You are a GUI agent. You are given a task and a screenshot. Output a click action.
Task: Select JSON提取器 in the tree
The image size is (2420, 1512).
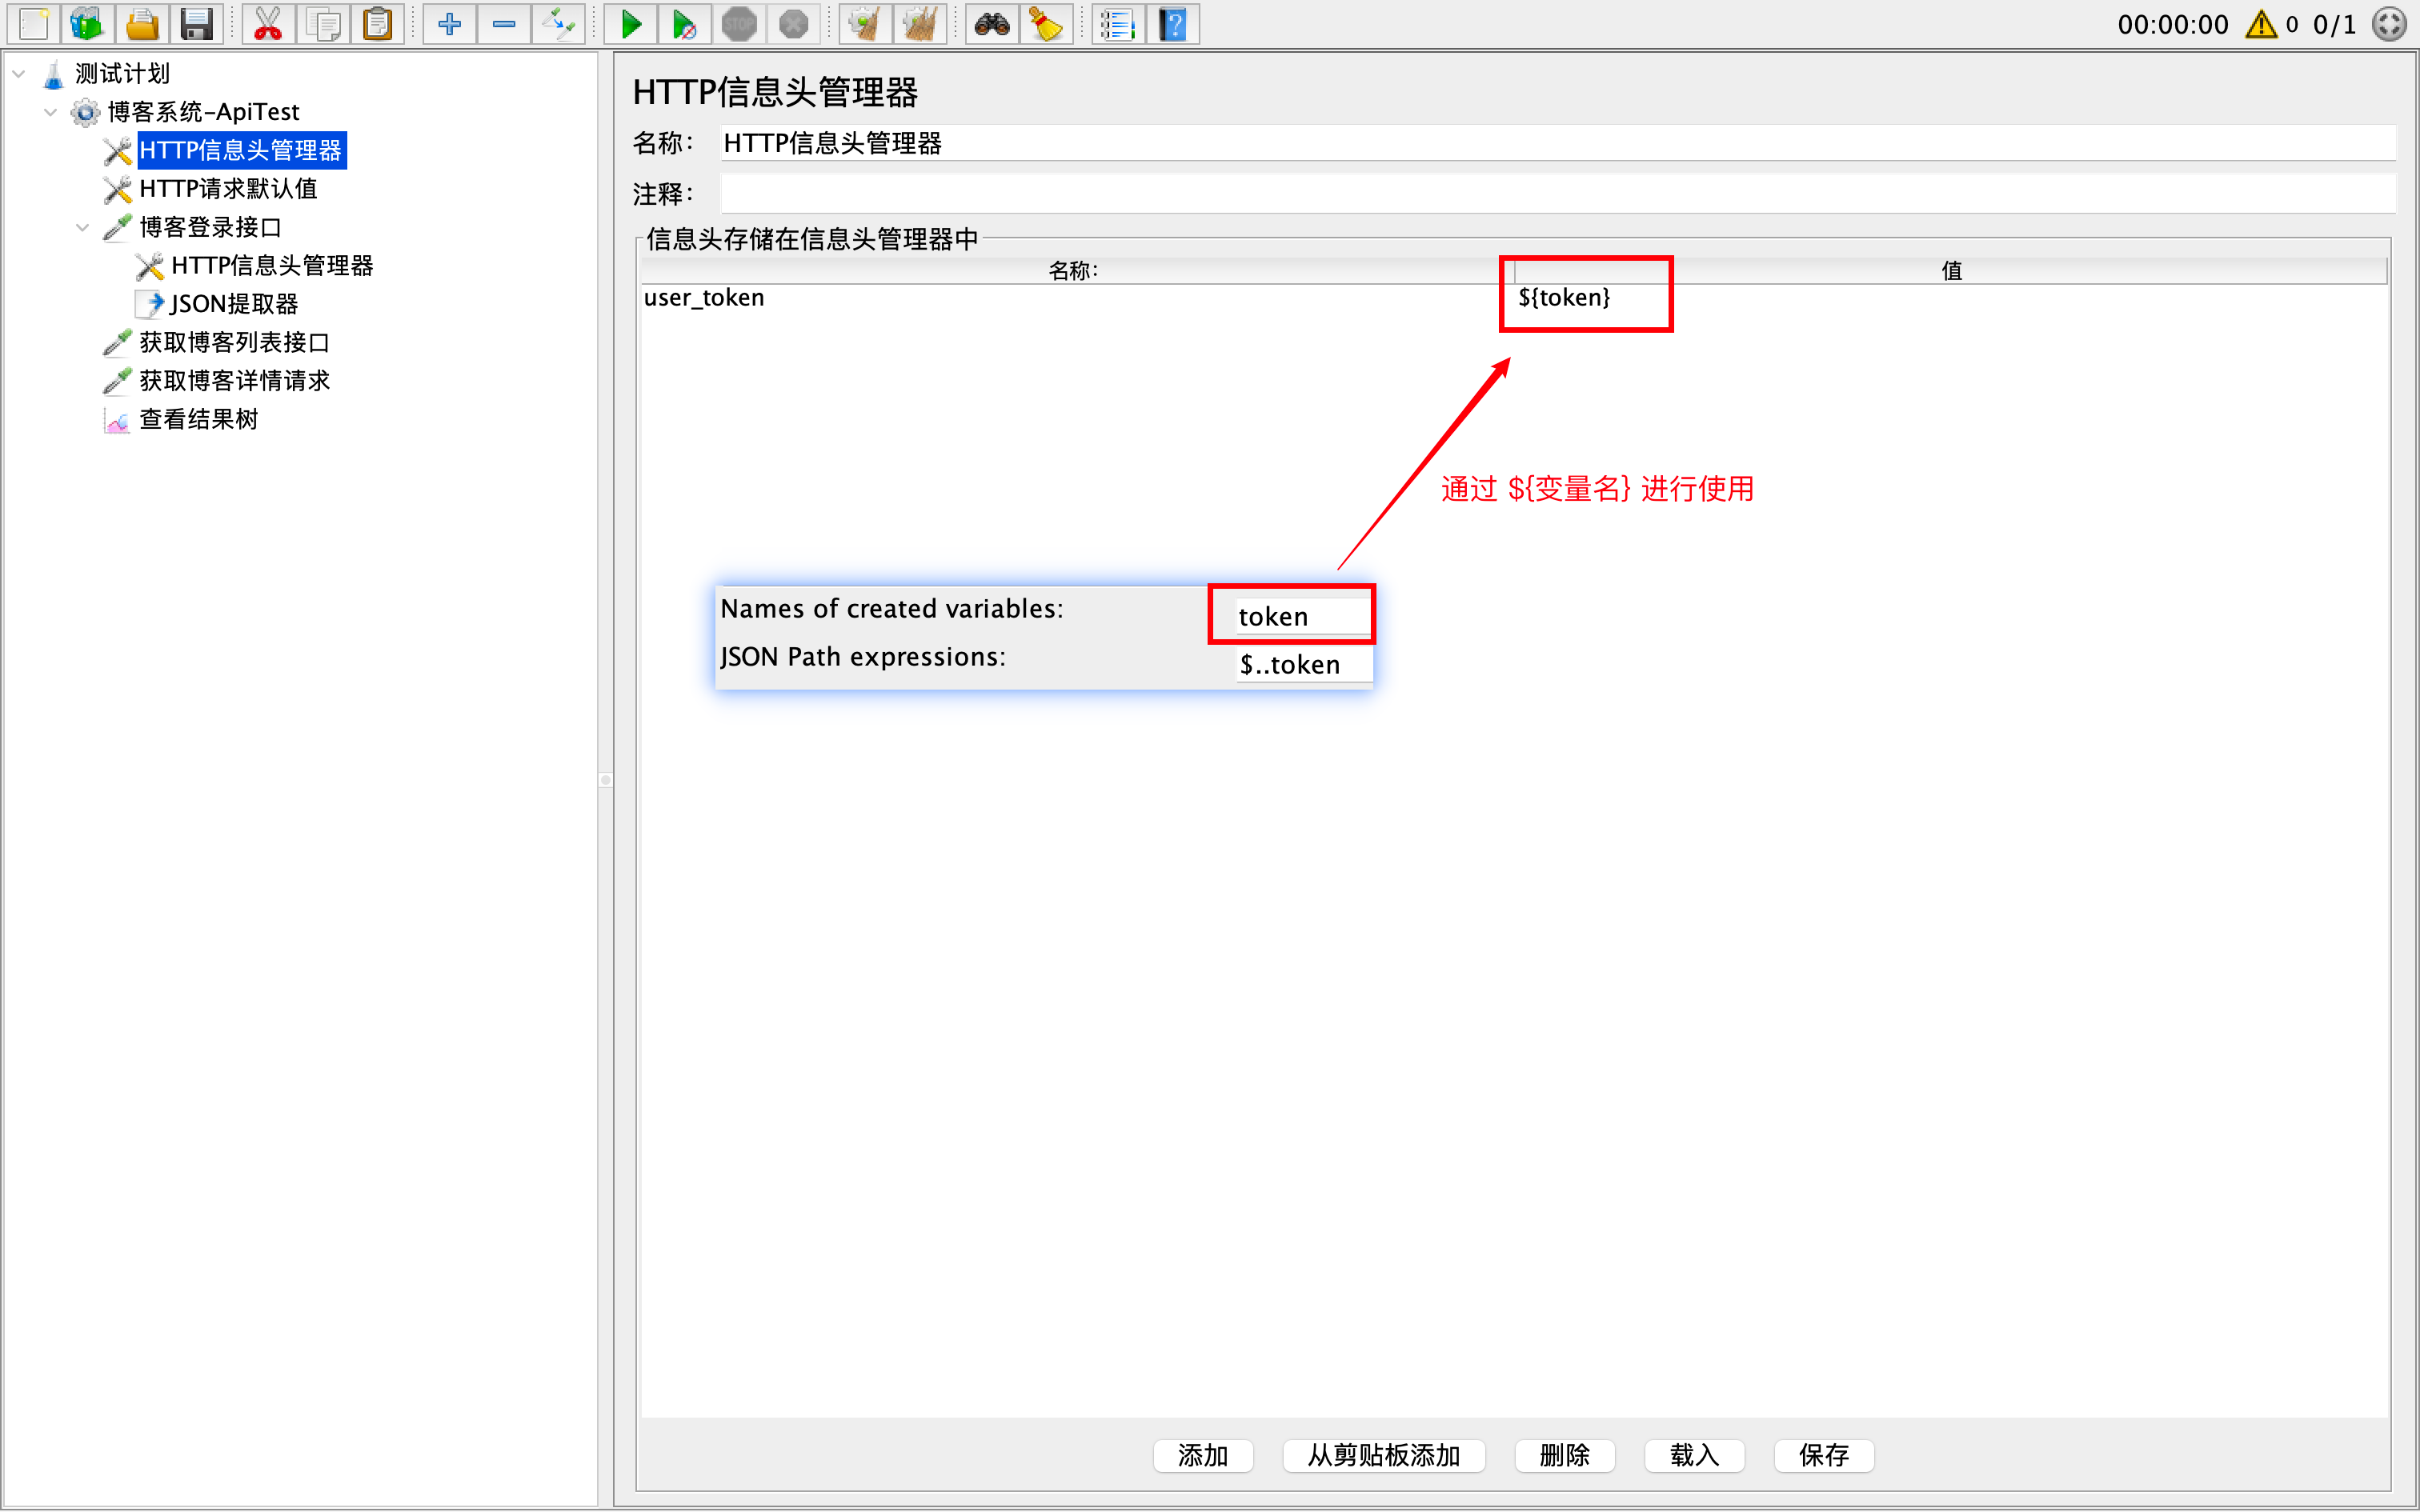[x=234, y=304]
